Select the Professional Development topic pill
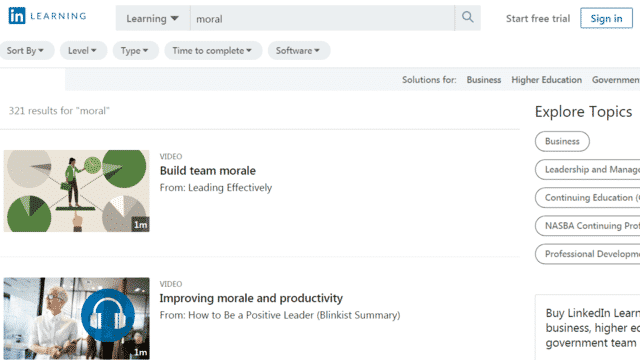The width and height of the screenshot is (640, 360). (588, 254)
